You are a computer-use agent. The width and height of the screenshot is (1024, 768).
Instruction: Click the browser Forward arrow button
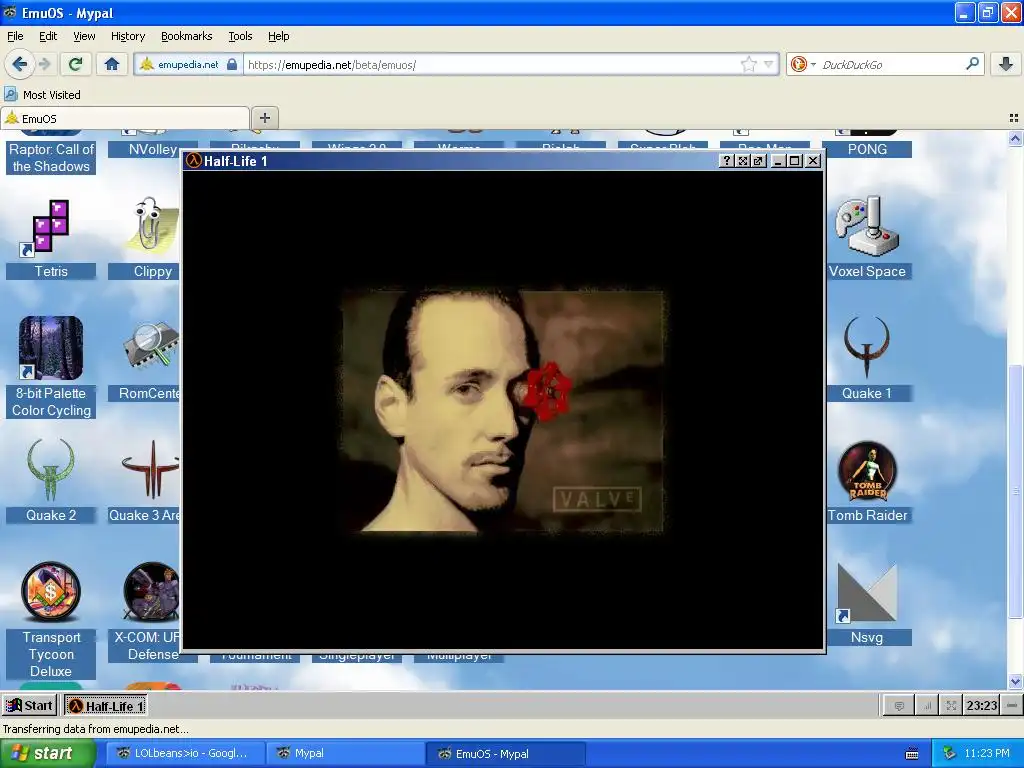(x=44, y=64)
